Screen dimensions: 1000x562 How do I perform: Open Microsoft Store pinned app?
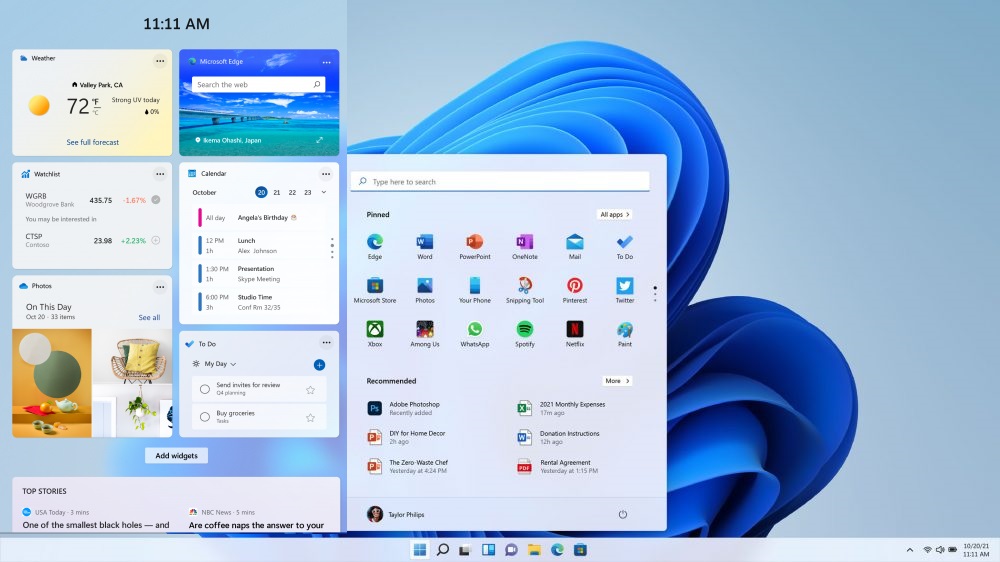(374, 290)
